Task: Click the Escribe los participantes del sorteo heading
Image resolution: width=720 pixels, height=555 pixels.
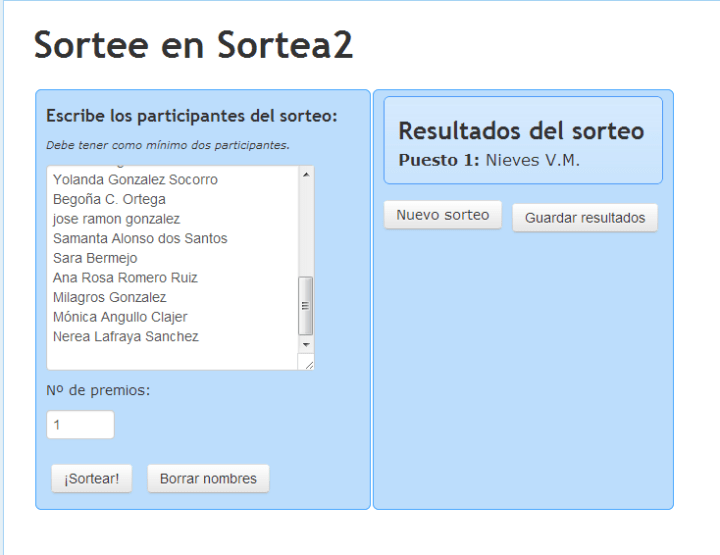Action: (192, 116)
